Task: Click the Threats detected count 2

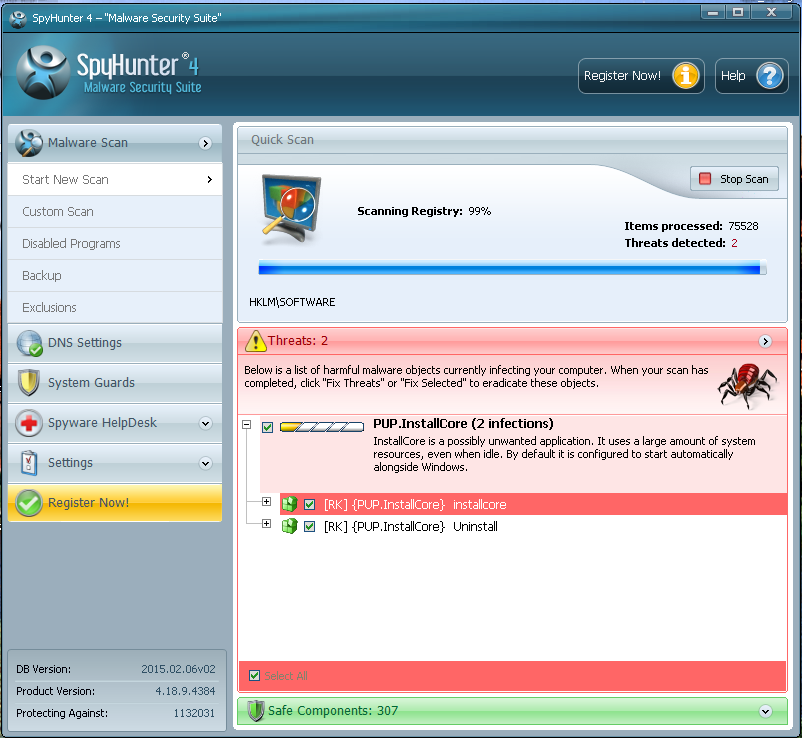Action: point(734,243)
